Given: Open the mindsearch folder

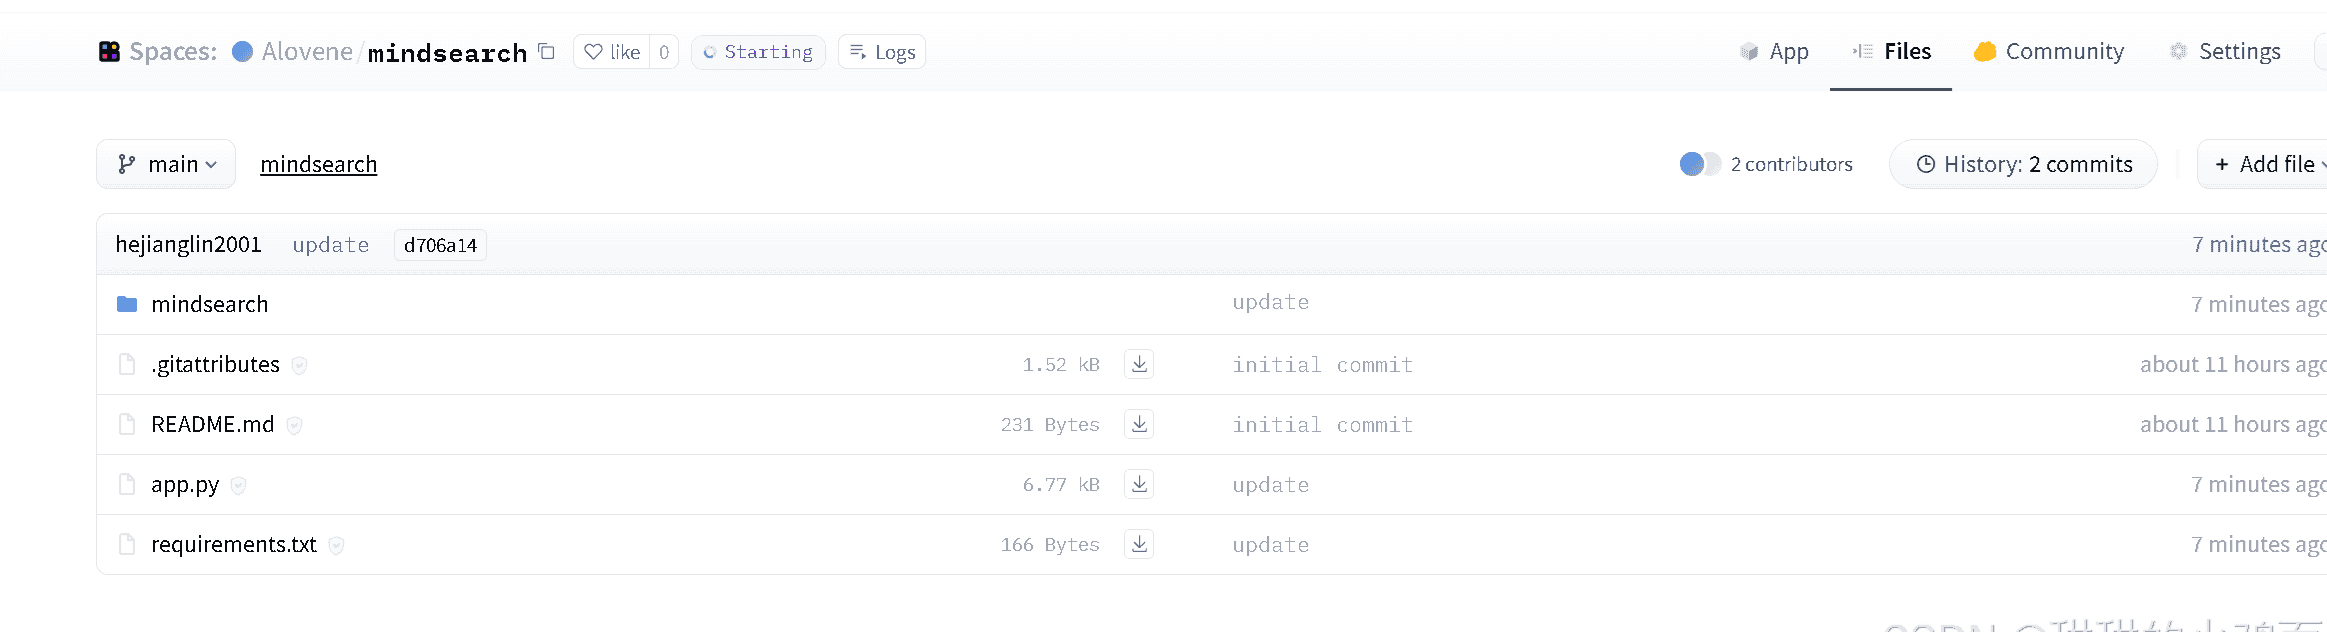Looking at the screenshot, I should tap(210, 304).
